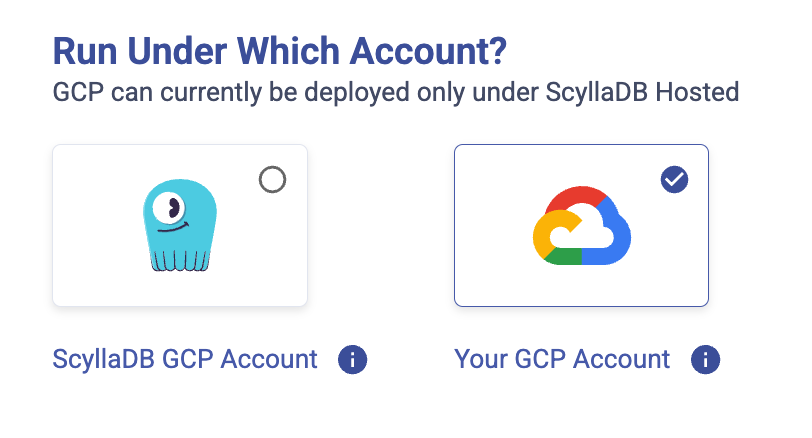Click the red arc of Google Cloud logo
This screenshot has height=438, width=812.
tap(576, 198)
